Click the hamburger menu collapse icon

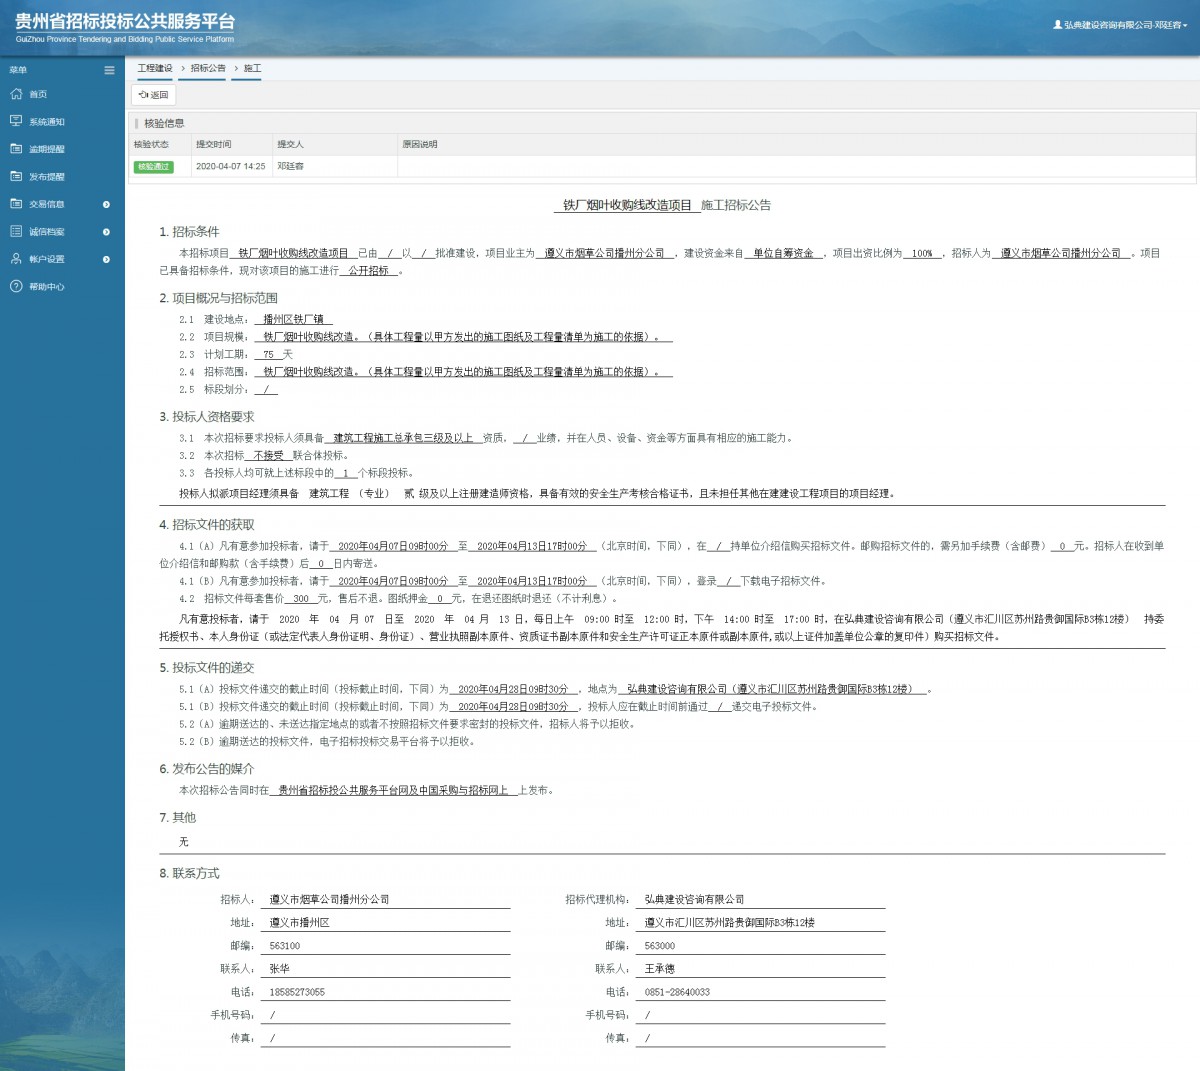pyautogui.click(x=109, y=70)
